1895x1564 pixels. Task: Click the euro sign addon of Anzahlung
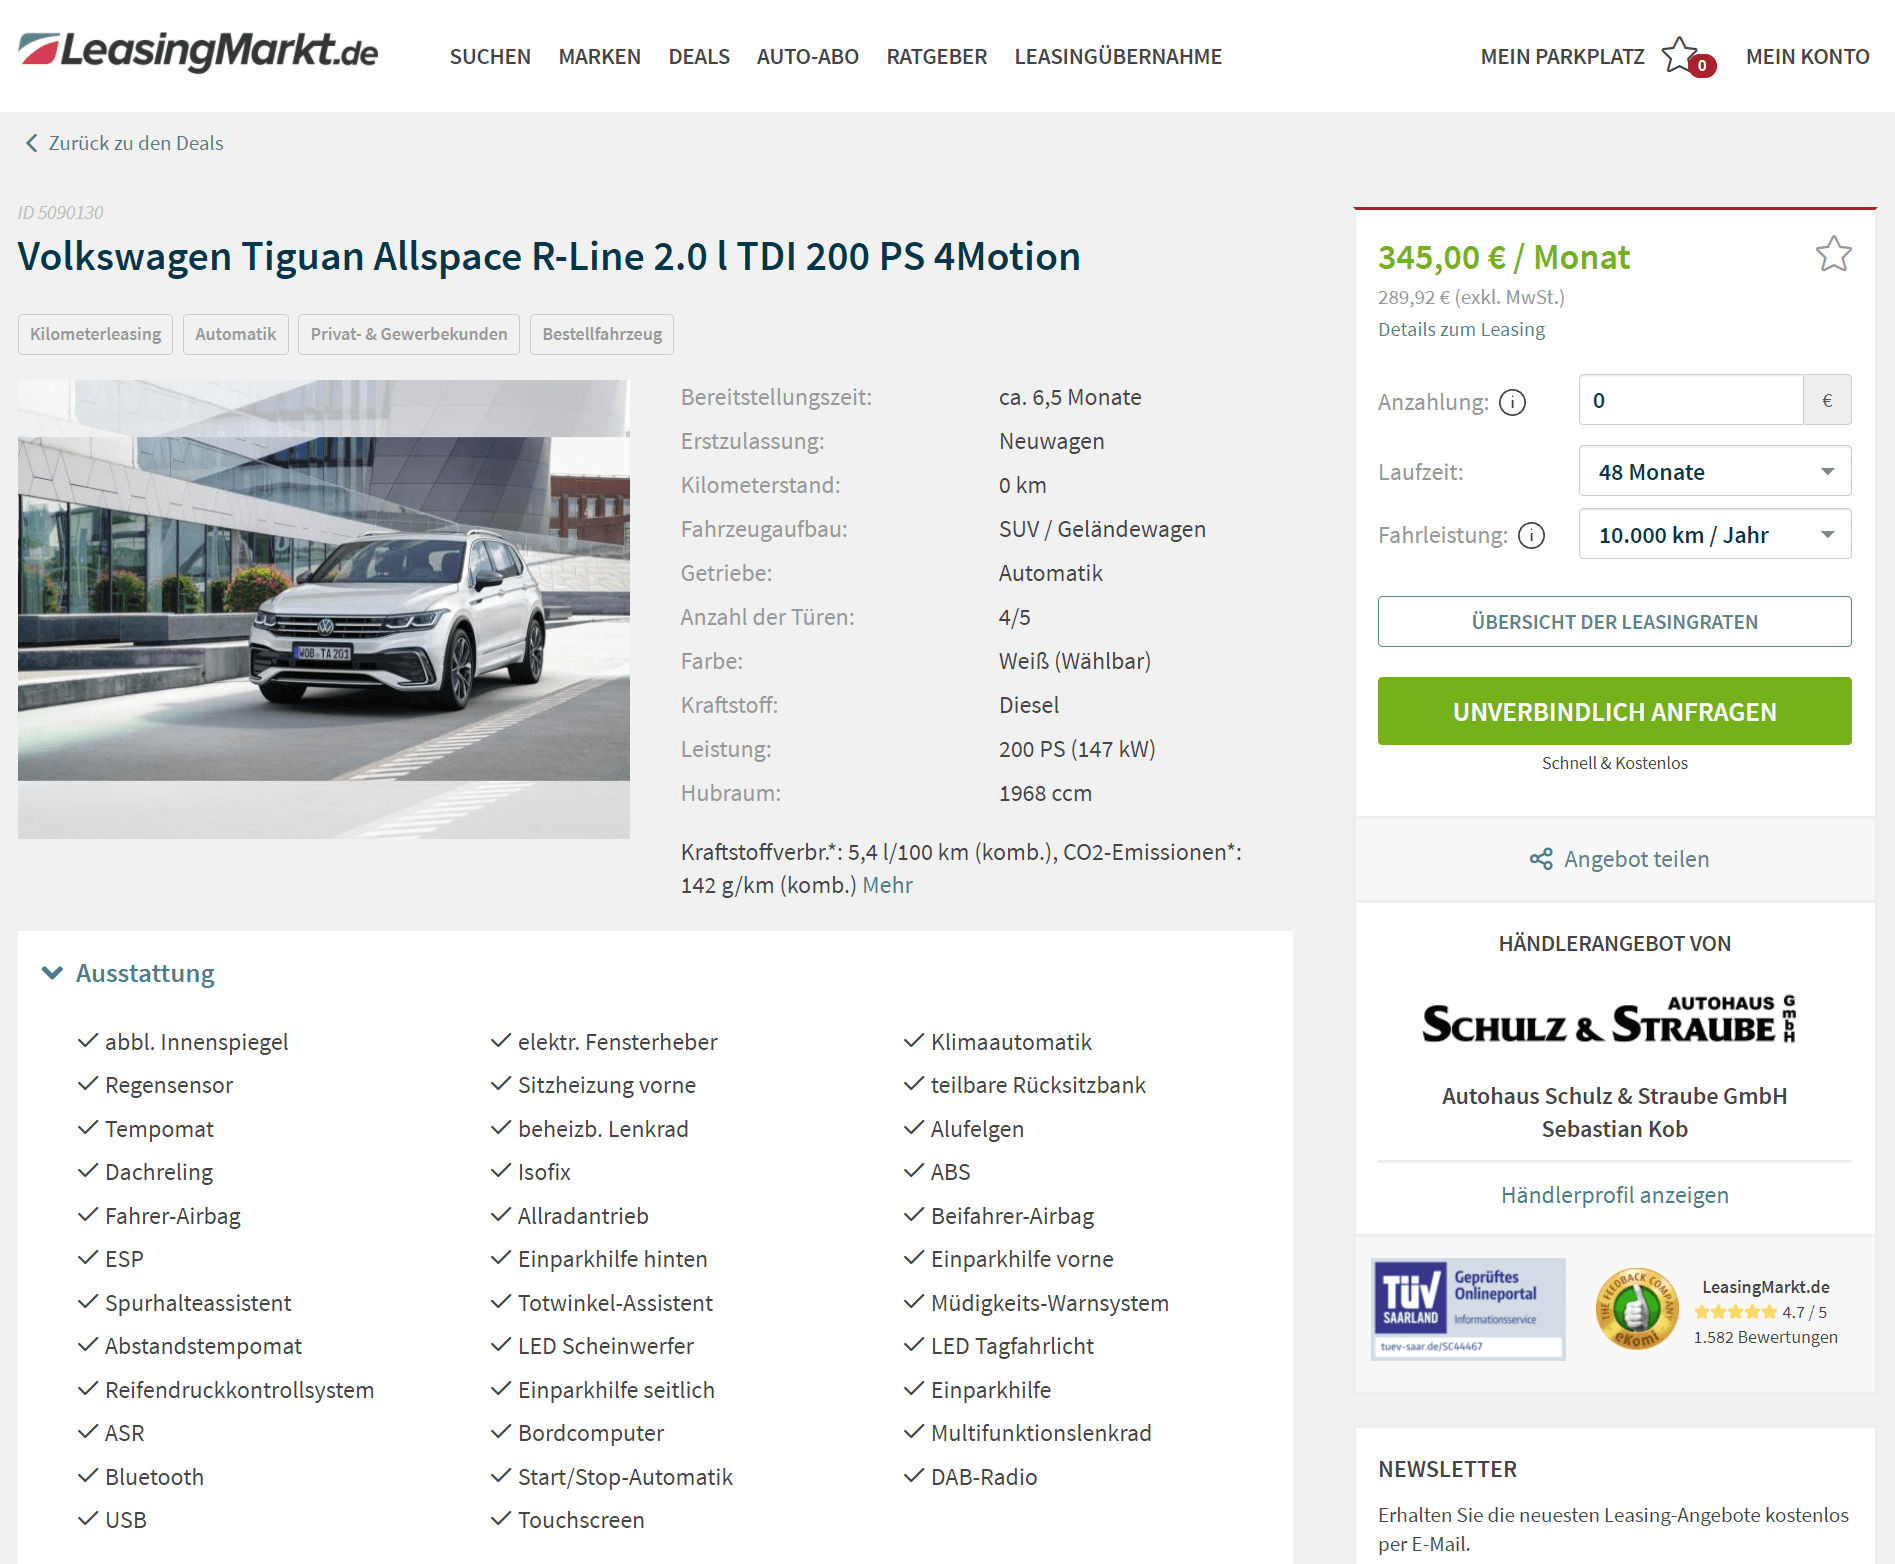coord(1827,400)
